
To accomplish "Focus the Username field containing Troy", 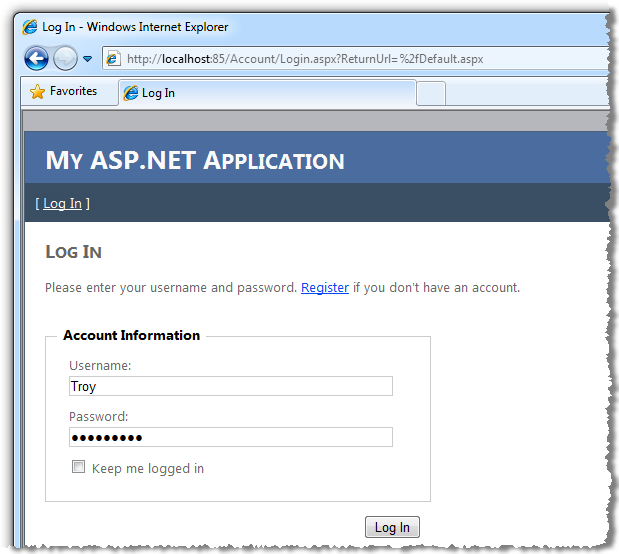I will [x=231, y=386].
